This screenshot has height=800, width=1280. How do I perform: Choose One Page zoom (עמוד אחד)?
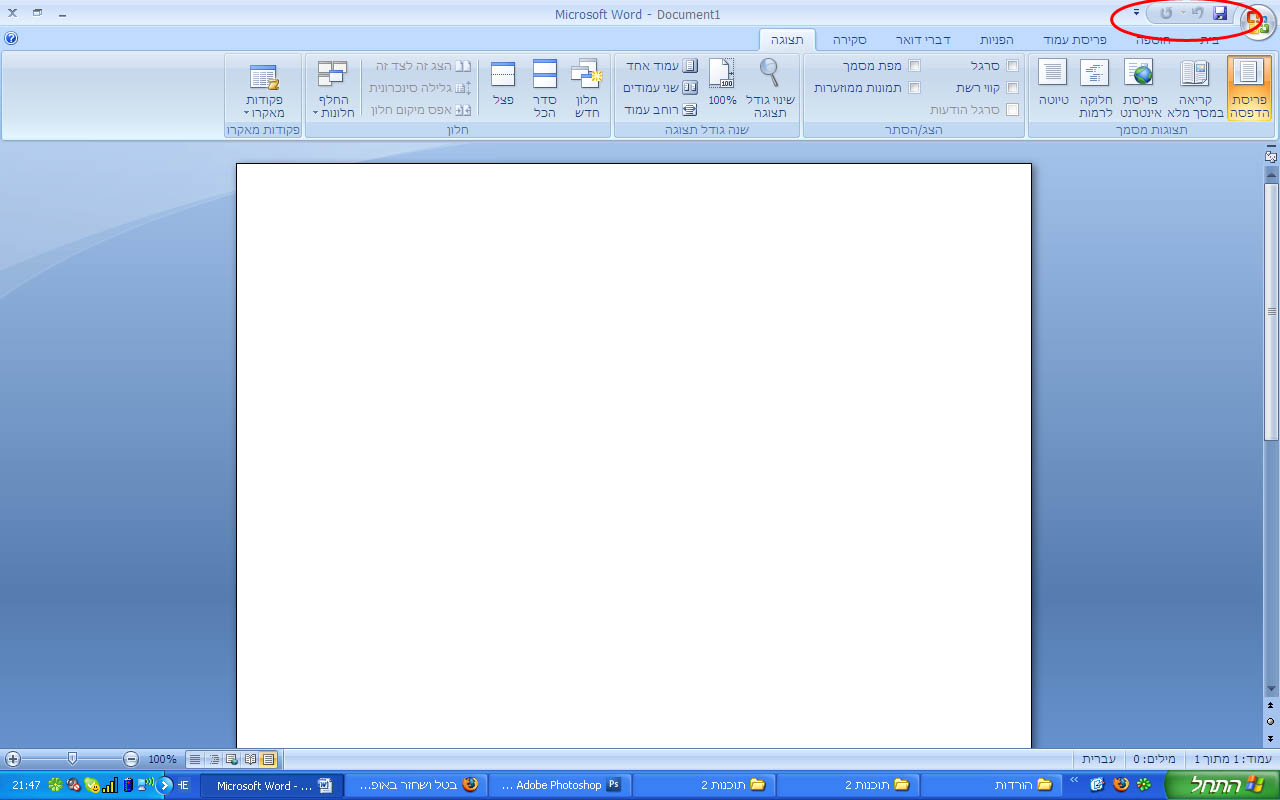(x=661, y=66)
